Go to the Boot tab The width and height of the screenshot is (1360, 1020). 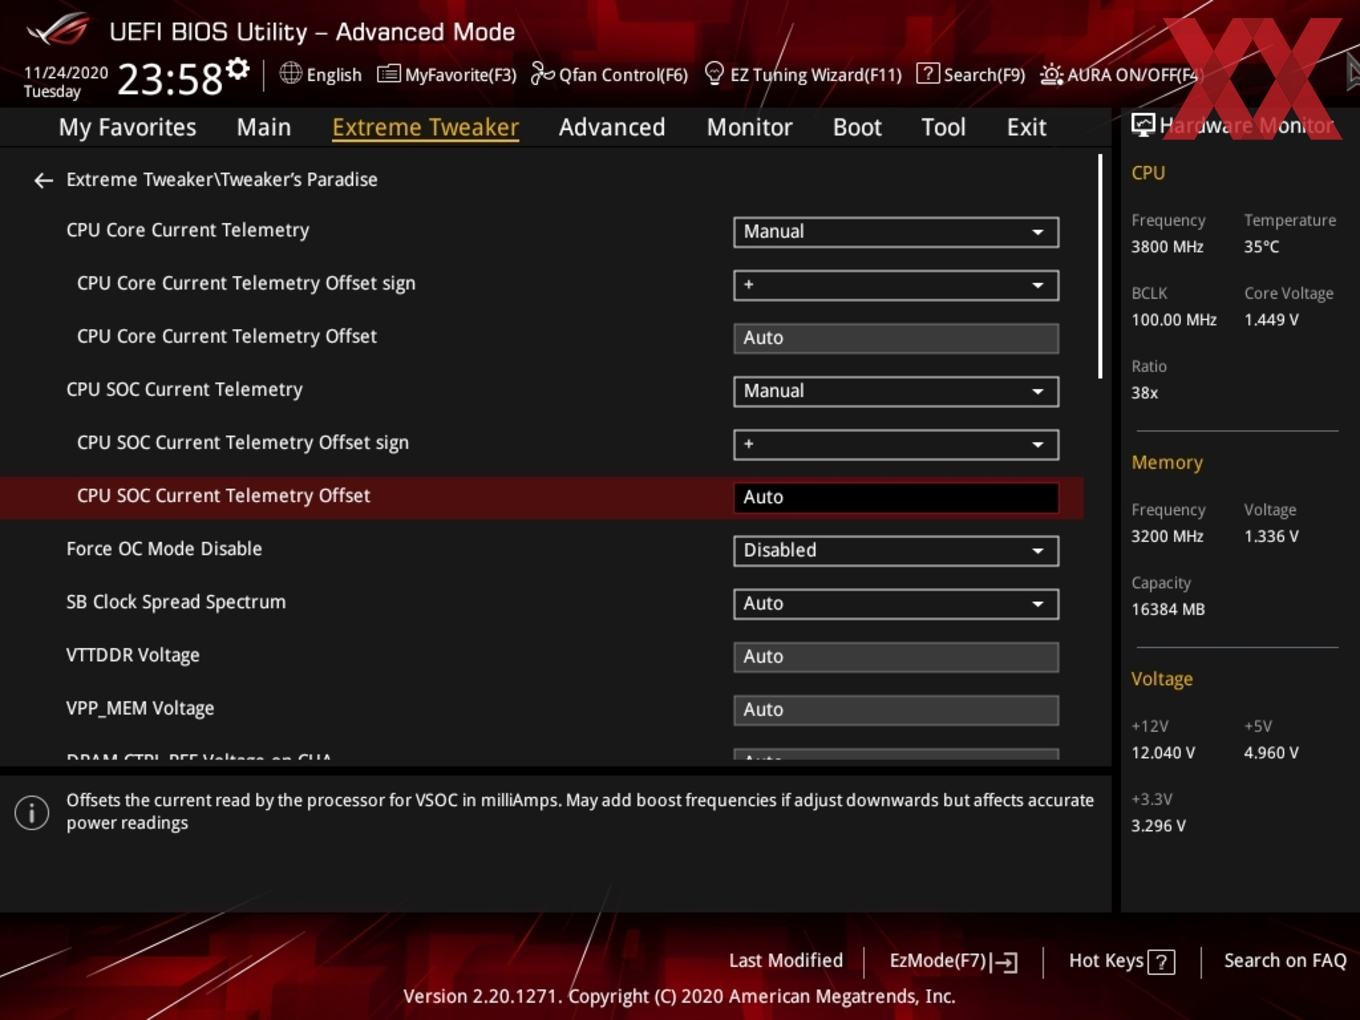coord(857,127)
